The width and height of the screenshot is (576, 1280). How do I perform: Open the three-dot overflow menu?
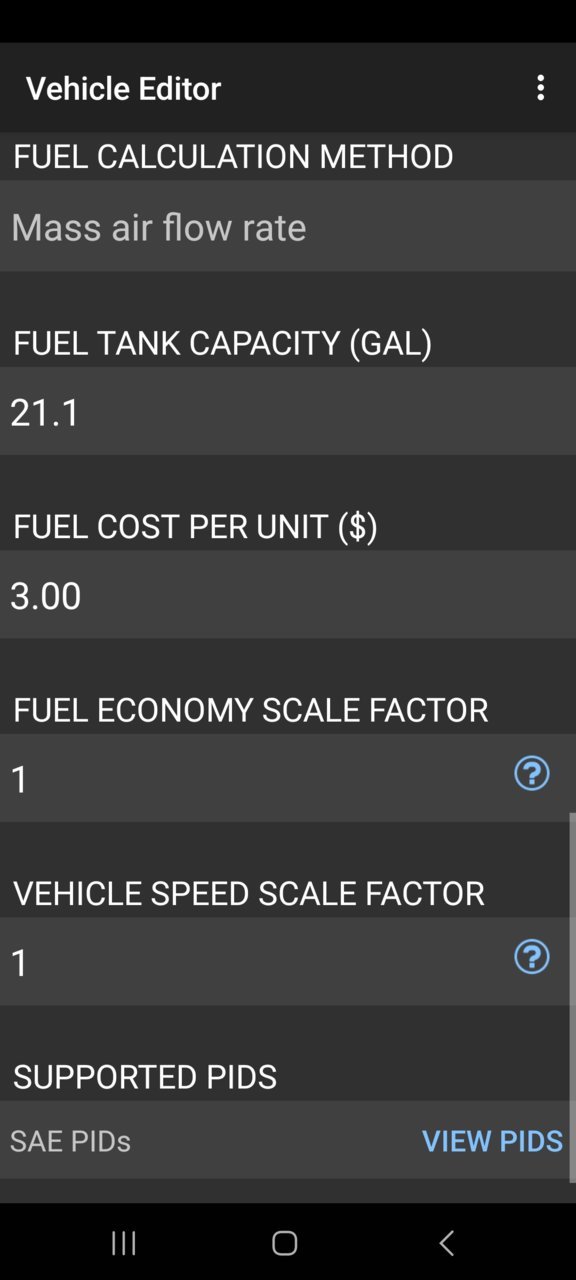[x=540, y=88]
